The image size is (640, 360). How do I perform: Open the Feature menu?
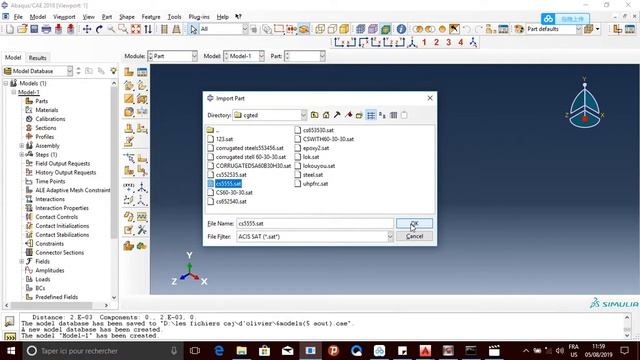pos(151,17)
